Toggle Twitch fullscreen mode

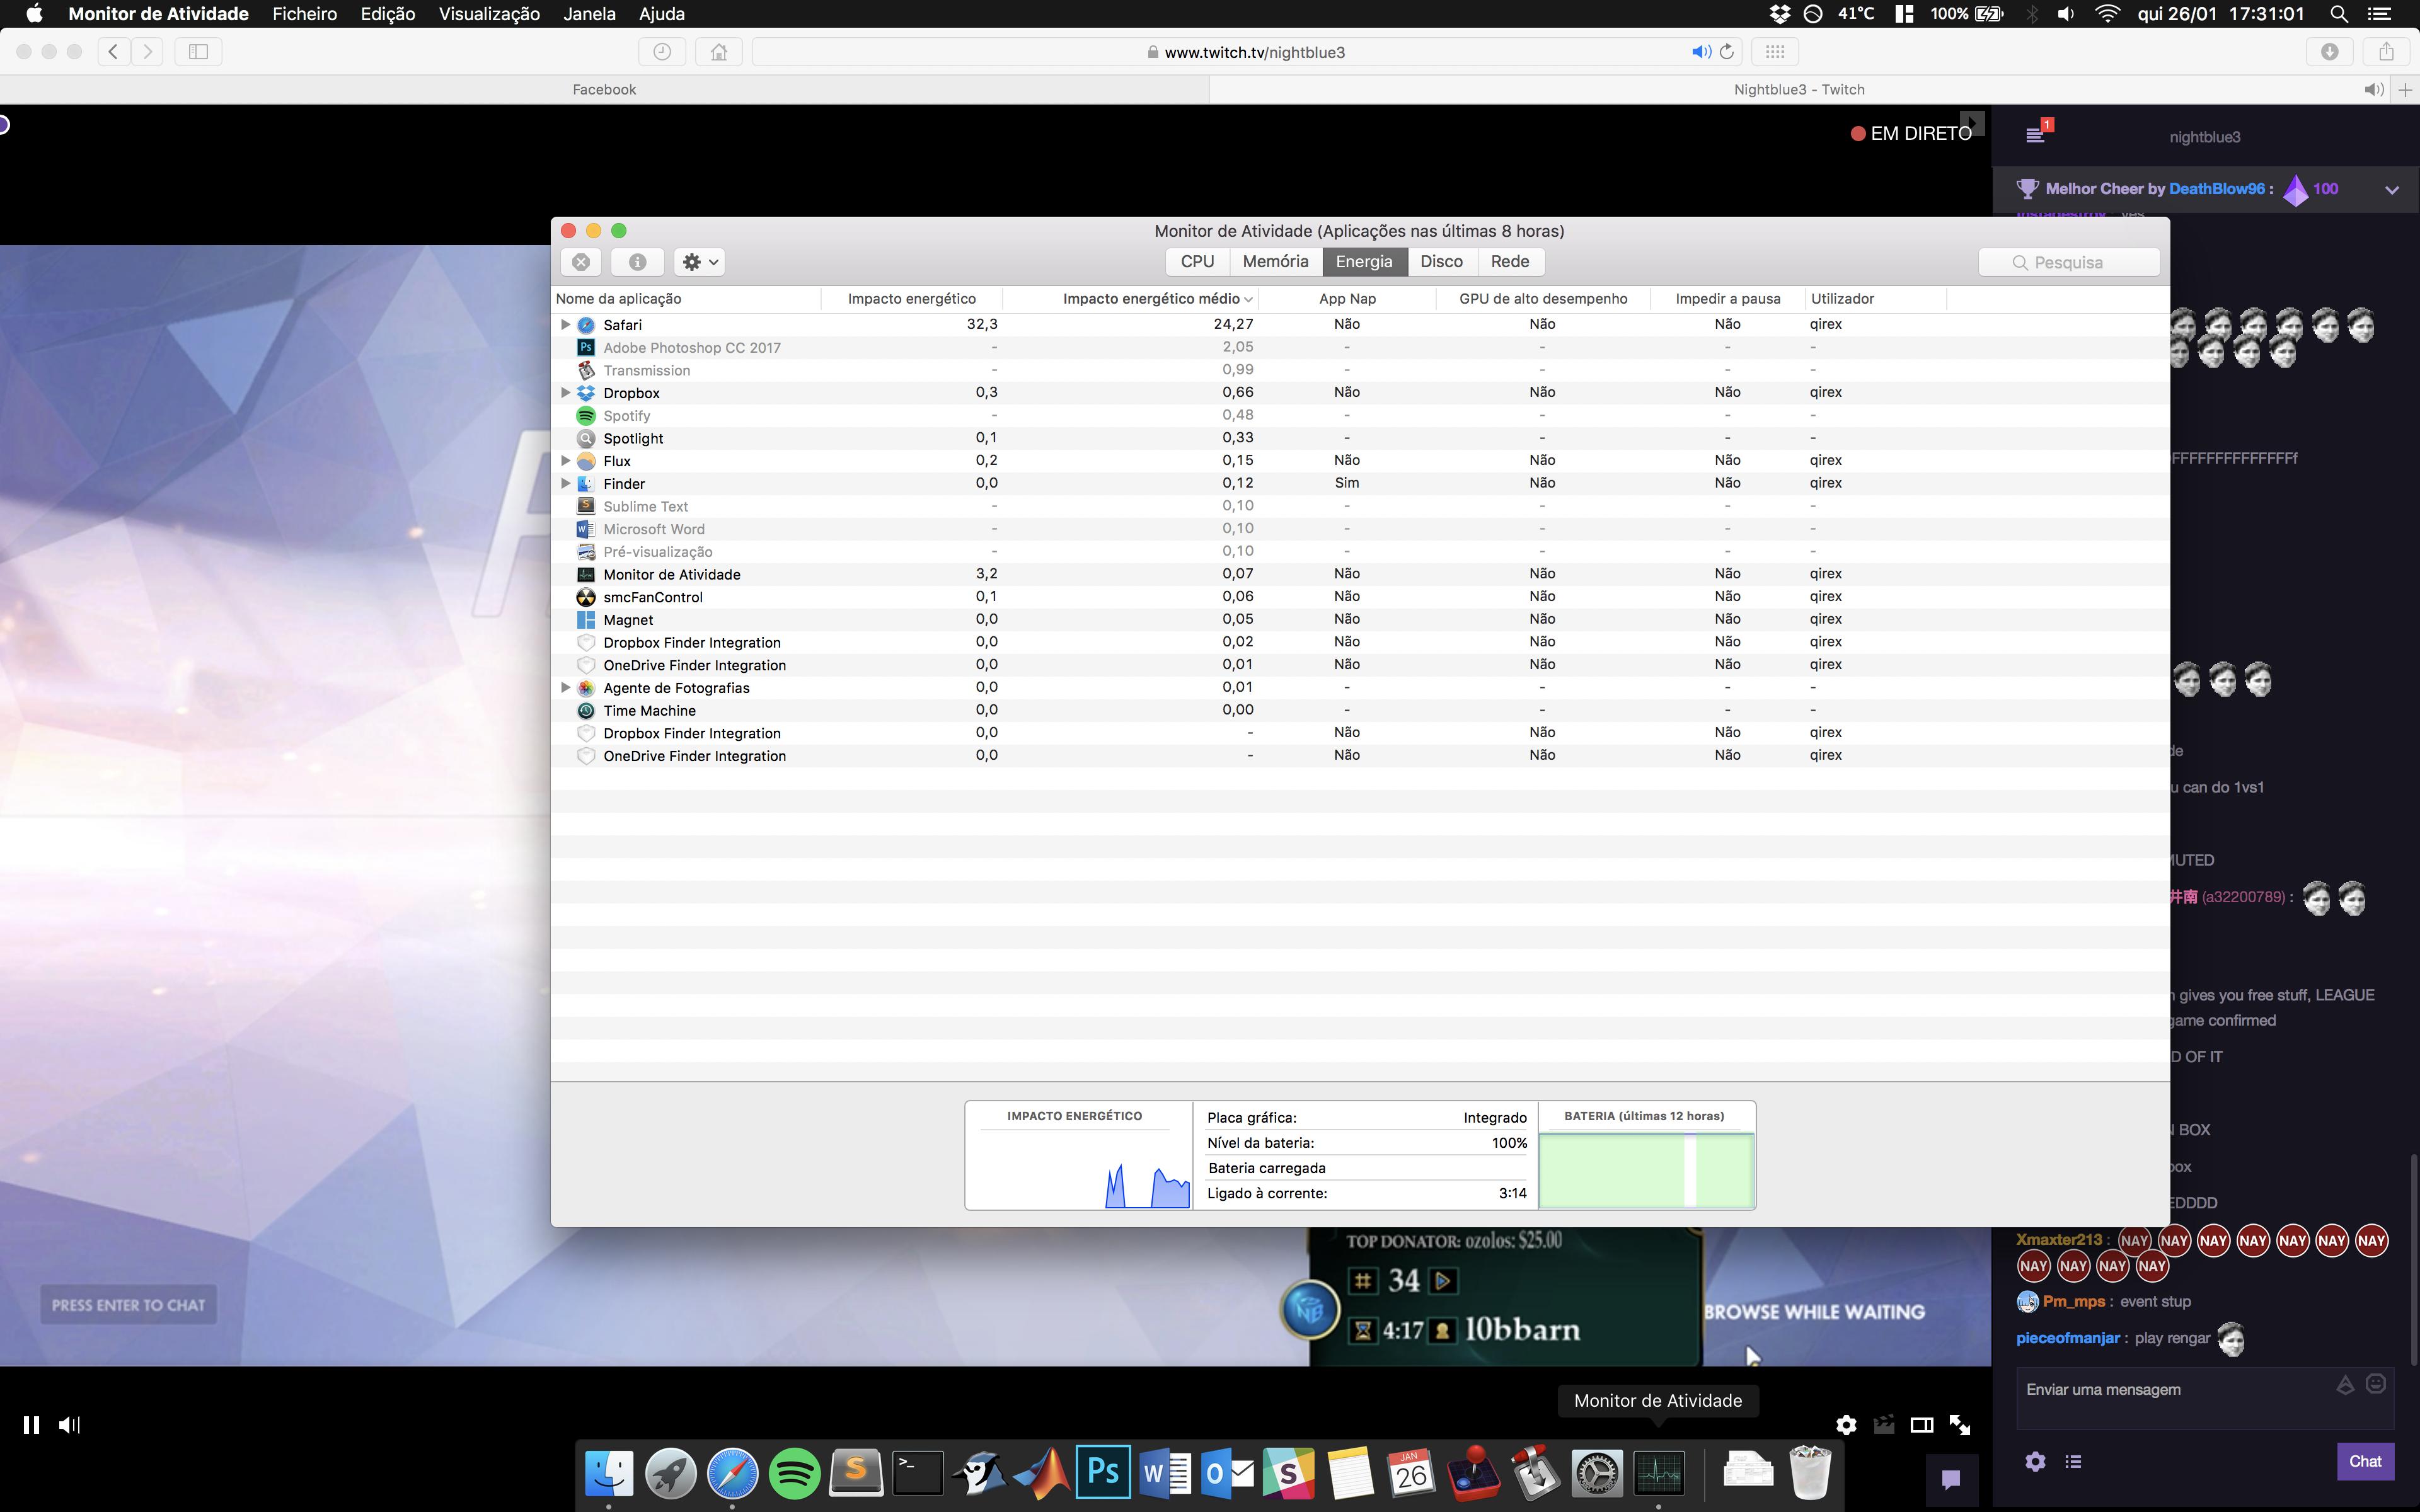1959,1425
